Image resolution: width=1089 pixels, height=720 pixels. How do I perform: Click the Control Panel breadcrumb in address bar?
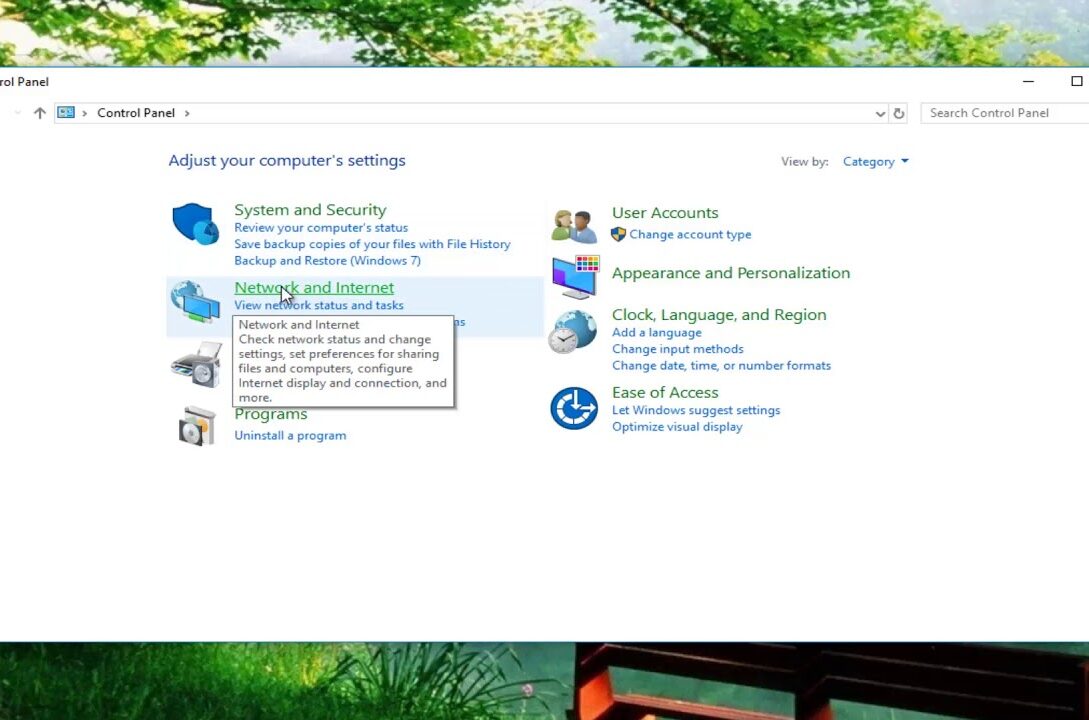click(x=136, y=113)
